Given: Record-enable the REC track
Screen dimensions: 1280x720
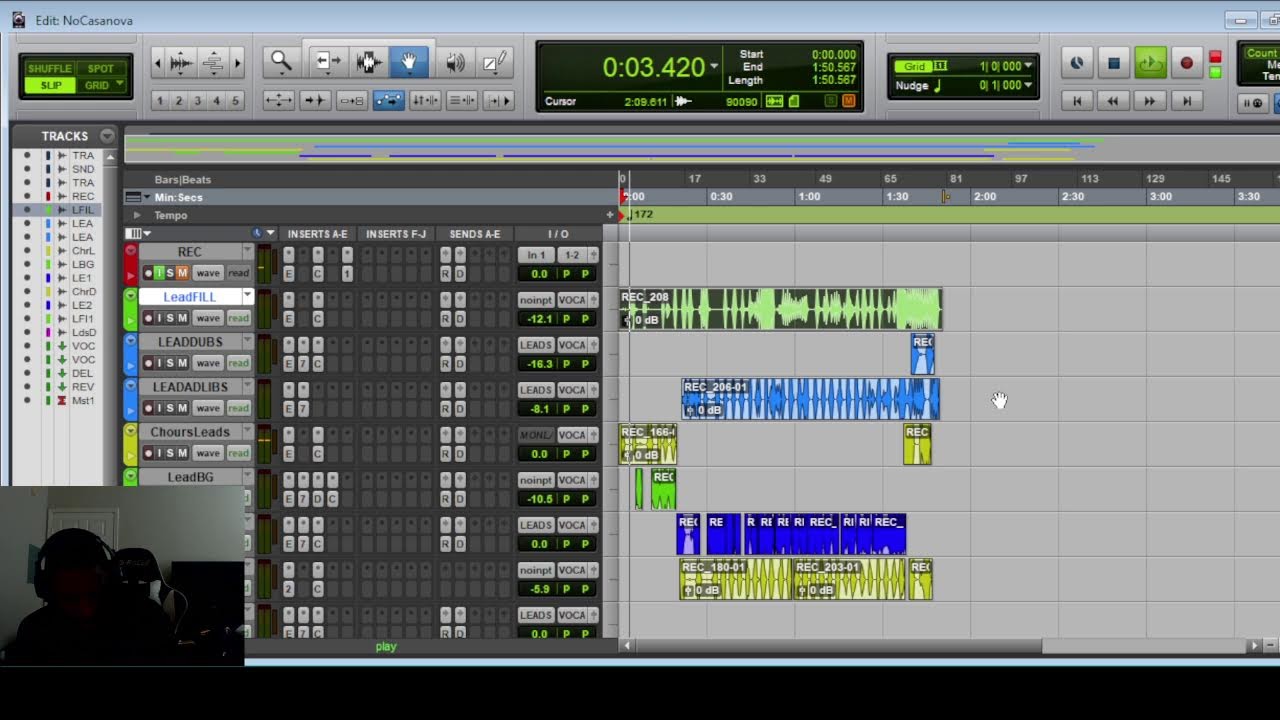Looking at the screenshot, I should [x=148, y=273].
